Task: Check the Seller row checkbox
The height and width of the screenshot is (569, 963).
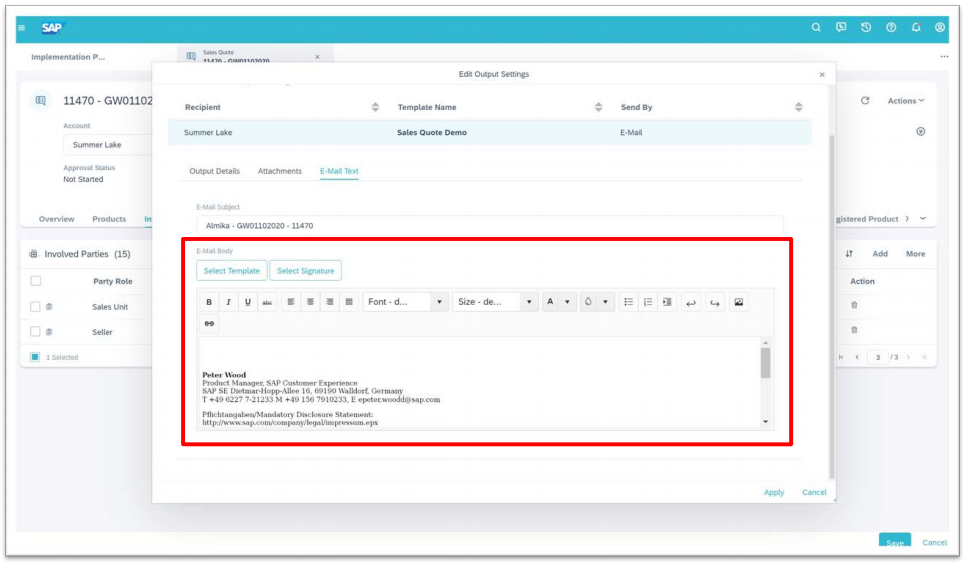Action: click(x=36, y=332)
